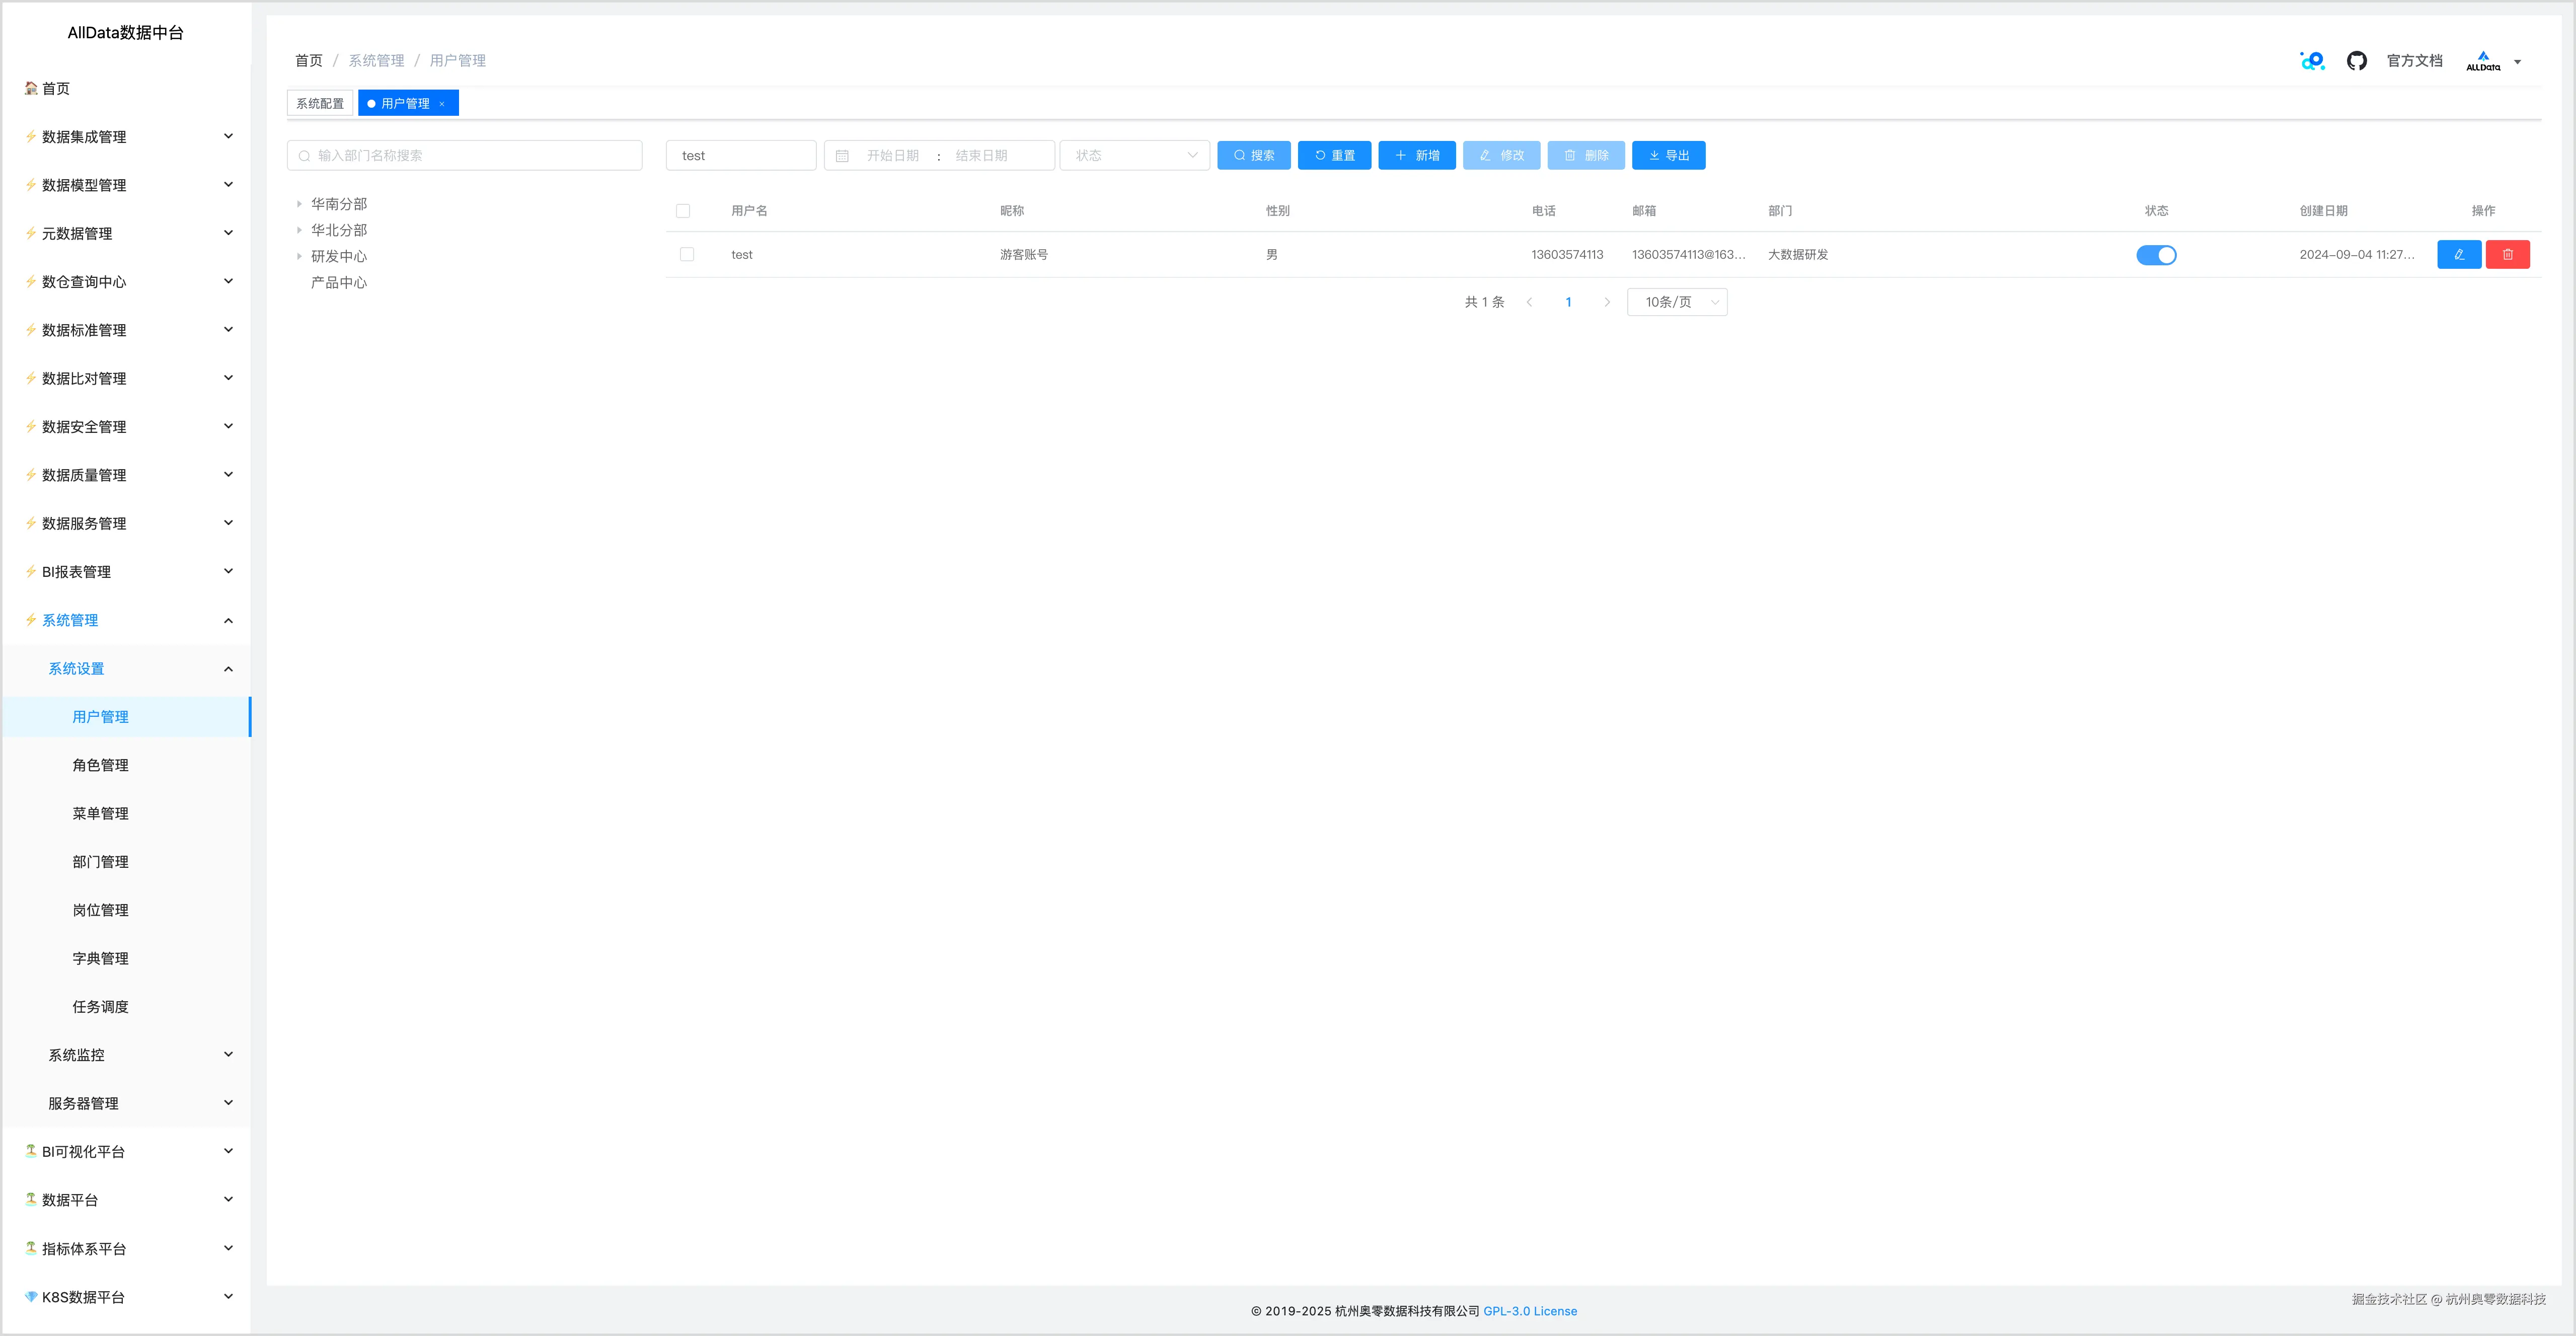The image size is (2576, 1336).
Task: Click the blue edit icon in test row
Action: coord(2458,255)
